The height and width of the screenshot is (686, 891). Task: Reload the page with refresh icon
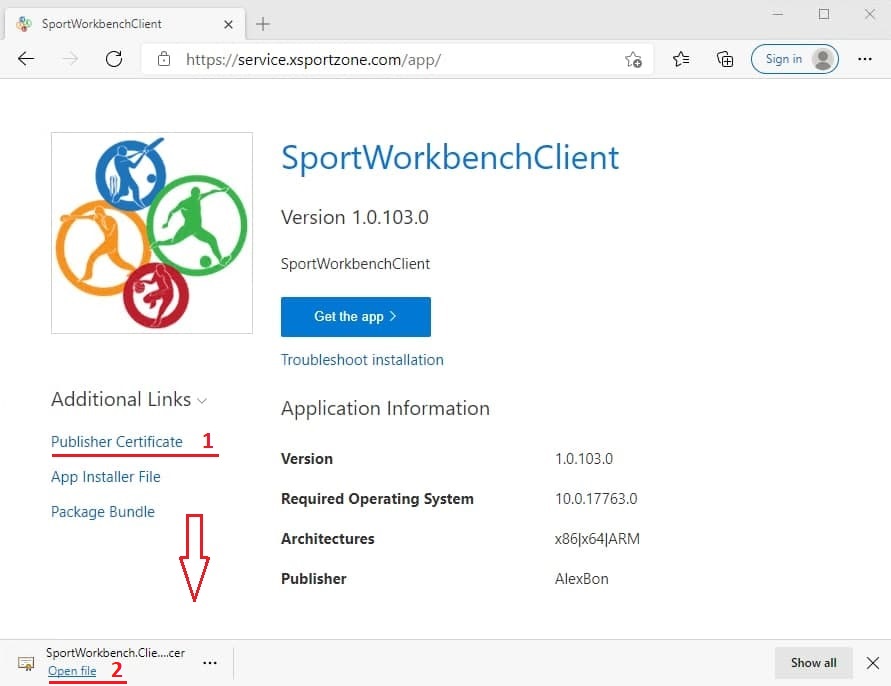114,59
